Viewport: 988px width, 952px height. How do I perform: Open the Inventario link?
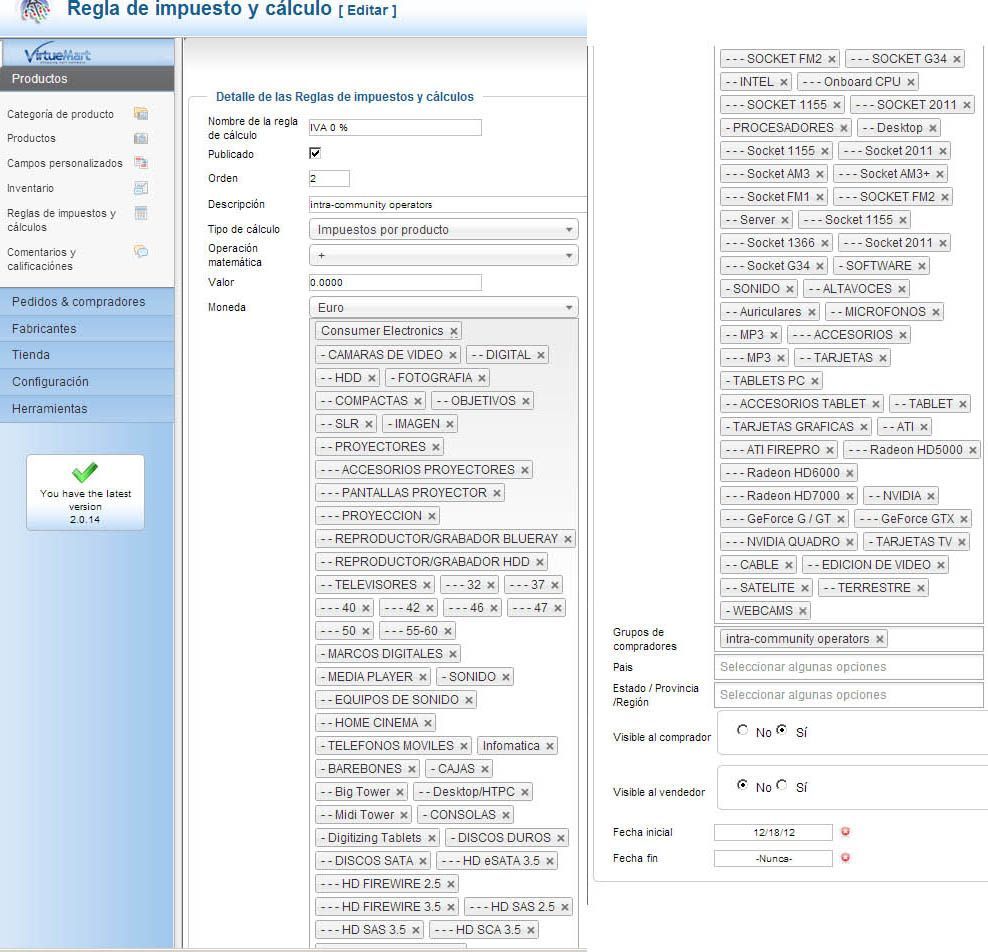[x=30, y=188]
